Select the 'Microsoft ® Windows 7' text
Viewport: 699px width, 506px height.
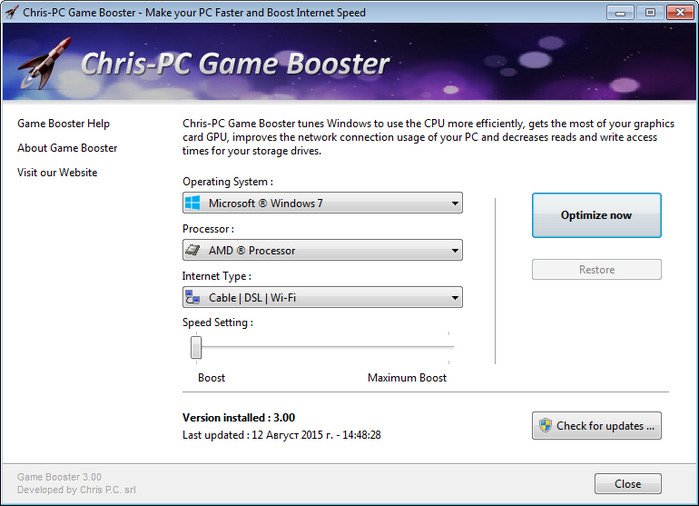pyautogui.click(x=265, y=203)
